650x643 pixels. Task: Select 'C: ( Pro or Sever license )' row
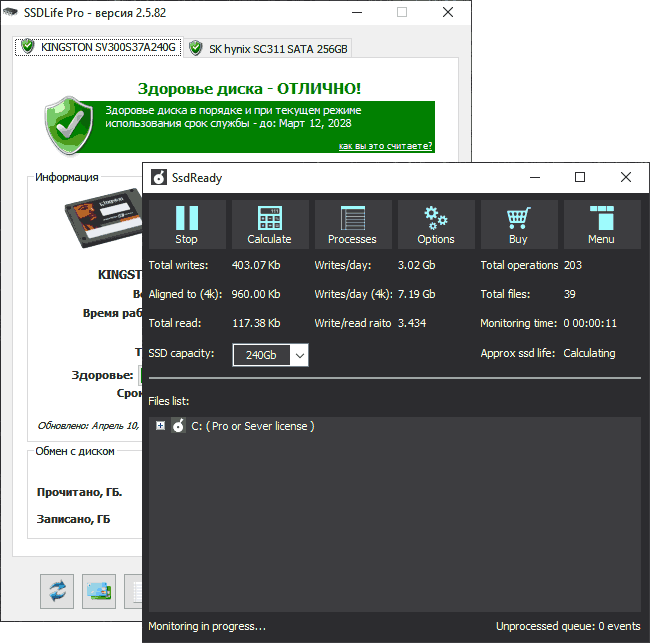(253, 426)
